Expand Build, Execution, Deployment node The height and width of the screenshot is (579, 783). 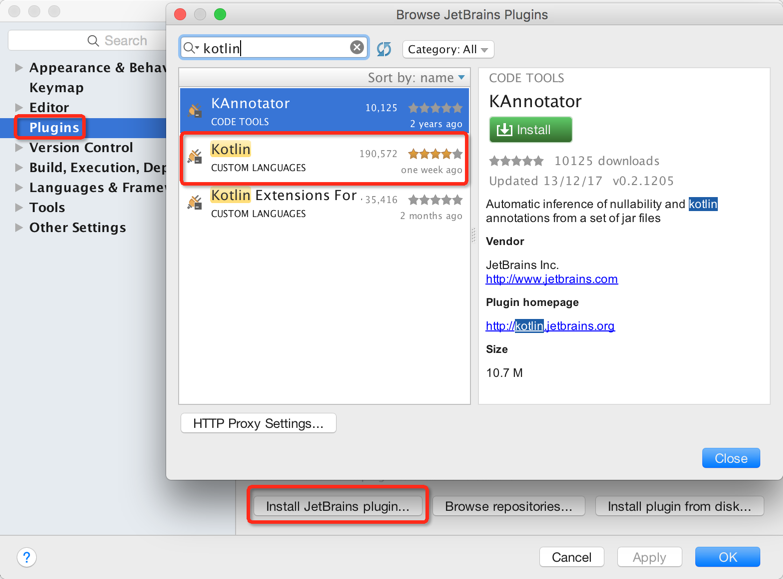coord(18,167)
